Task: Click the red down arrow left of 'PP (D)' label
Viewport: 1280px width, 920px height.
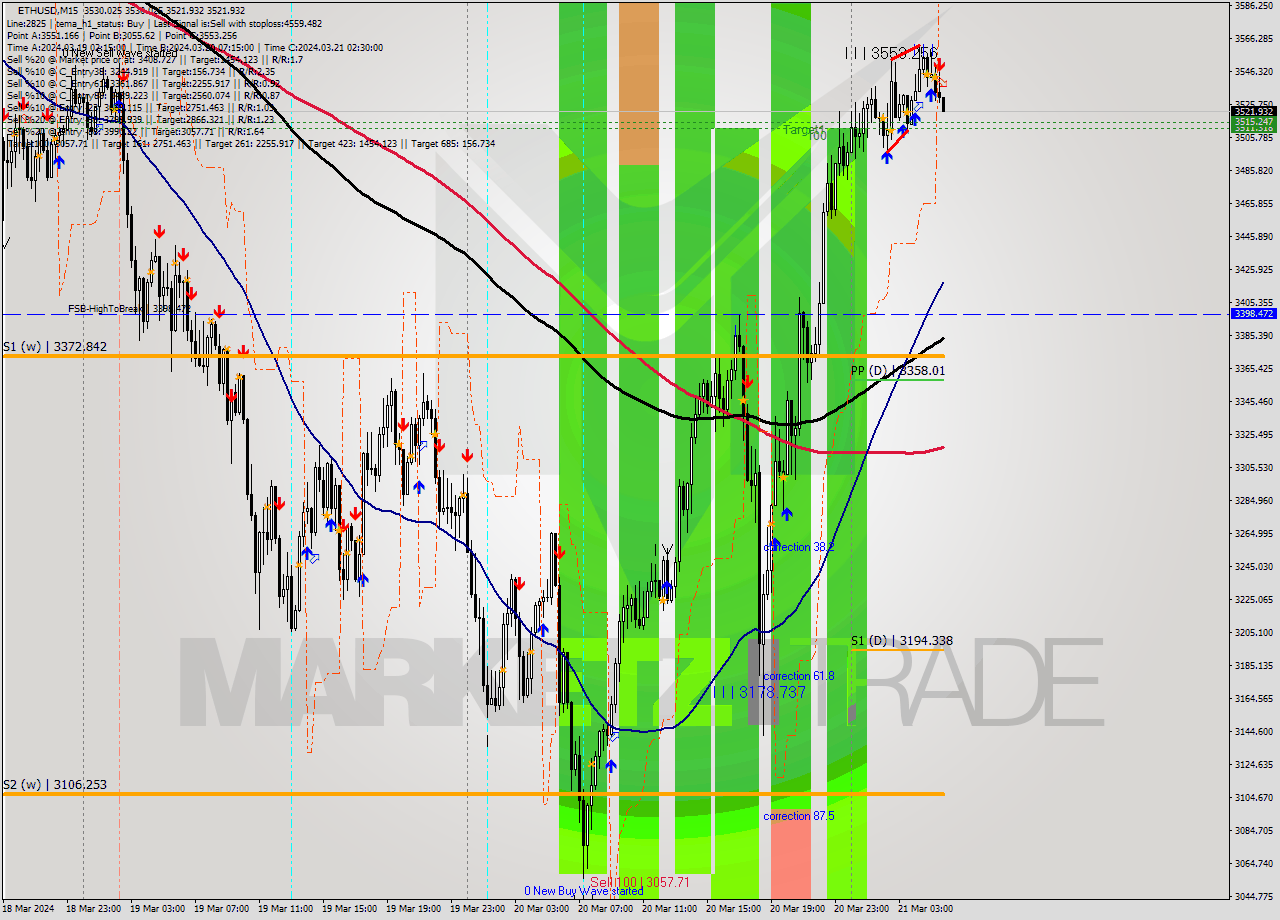Action: (x=747, y=382)
